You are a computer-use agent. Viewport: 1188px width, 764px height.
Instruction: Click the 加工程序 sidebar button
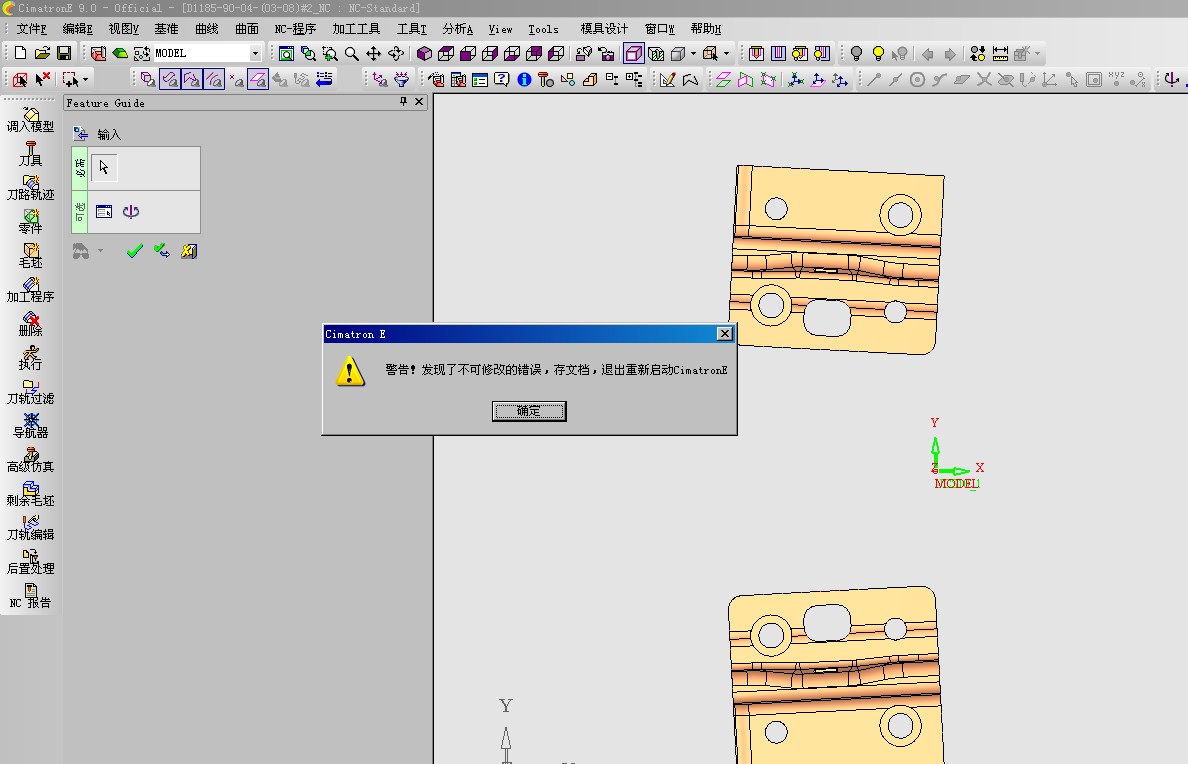[30, 290]
